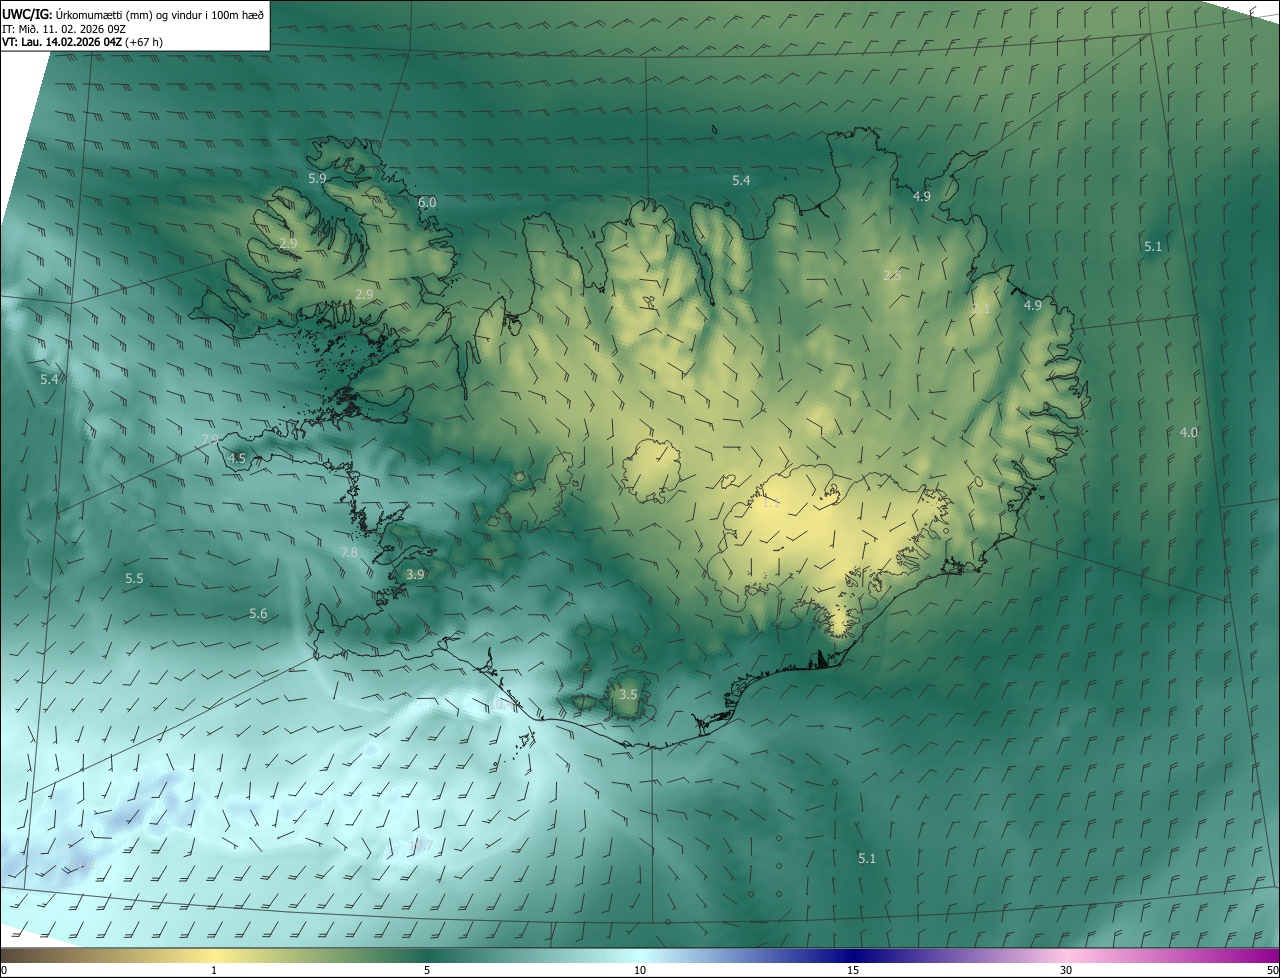Click the 50 tick on the color scale

1272,970
